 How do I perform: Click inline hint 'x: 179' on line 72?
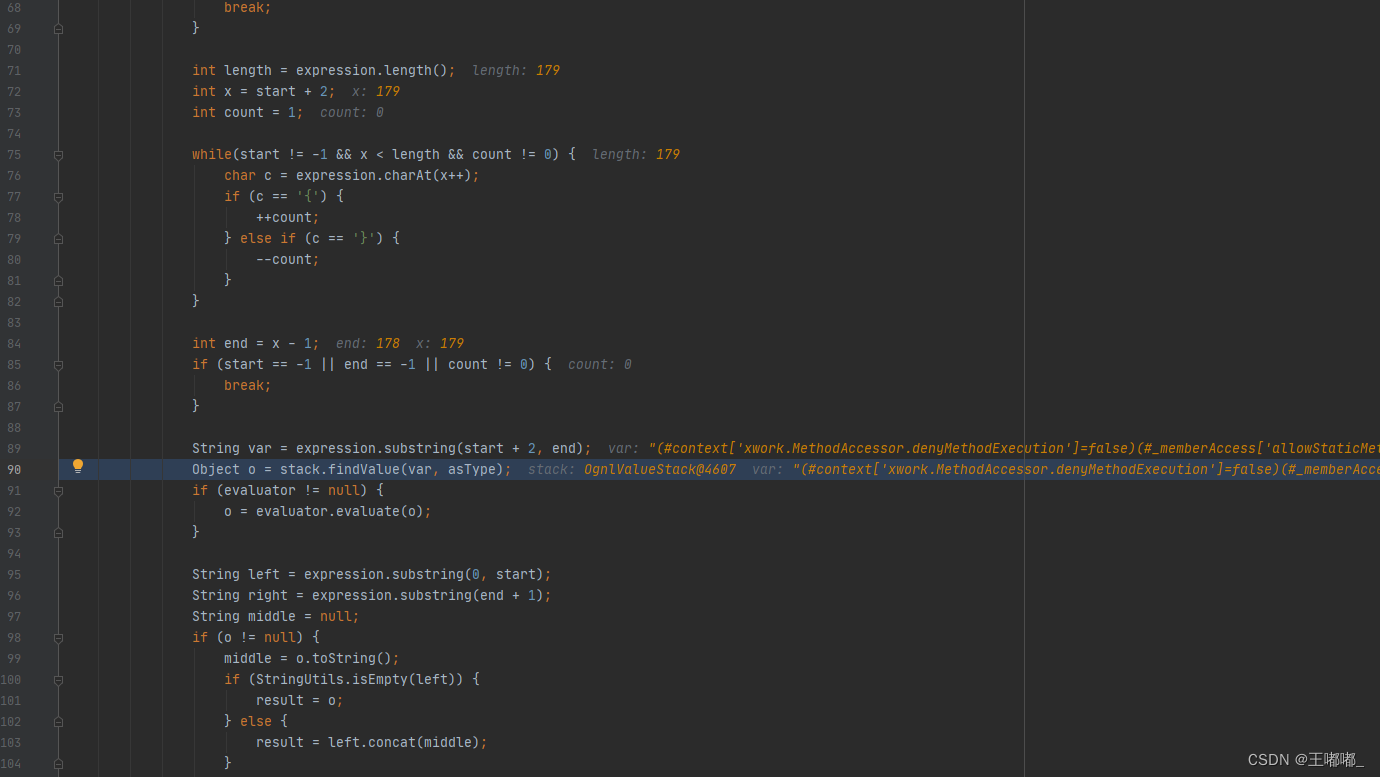(376, 92)
